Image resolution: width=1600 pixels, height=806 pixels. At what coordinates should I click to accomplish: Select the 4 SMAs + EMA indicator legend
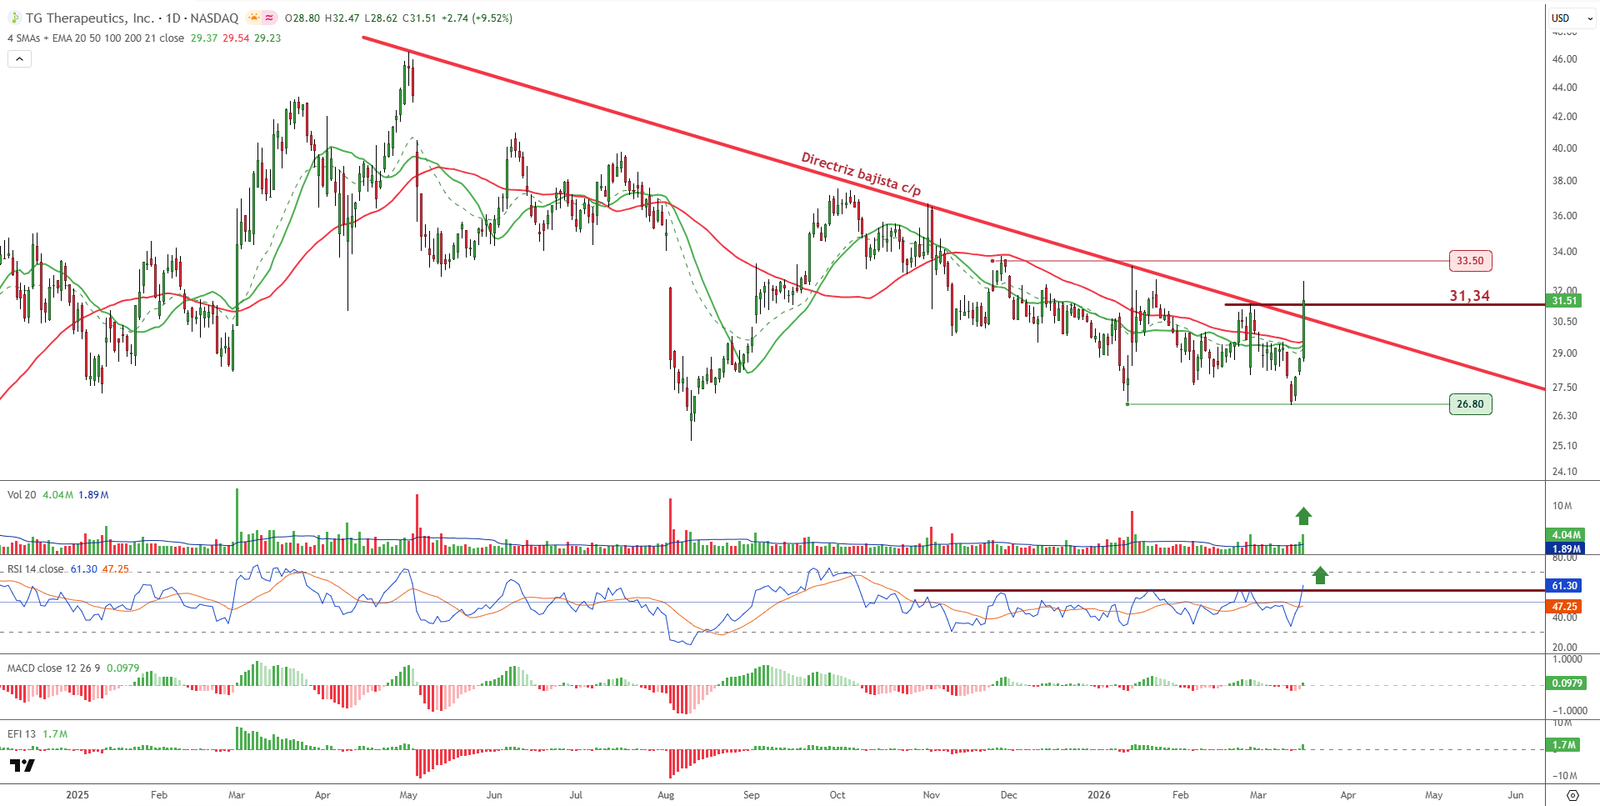coord(95,38)
